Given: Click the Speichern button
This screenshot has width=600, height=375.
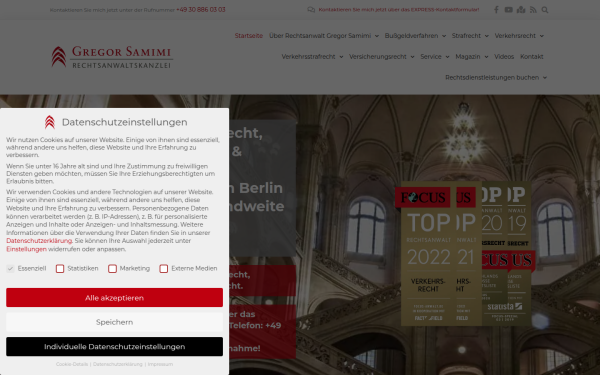Looking at the screenshot, I should pos(114,322).
